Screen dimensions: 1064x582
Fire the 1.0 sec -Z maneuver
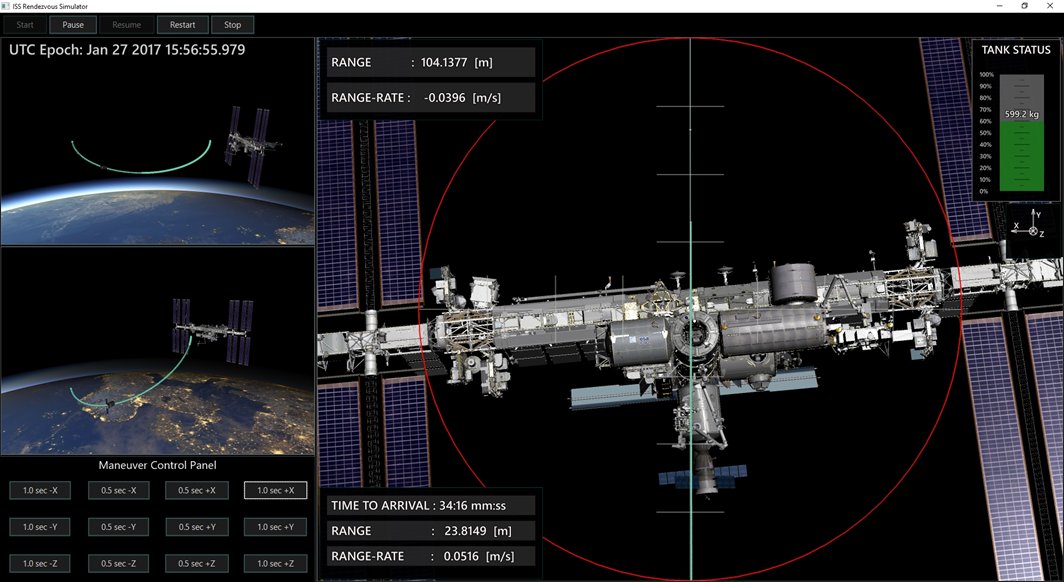pos(40,564)
